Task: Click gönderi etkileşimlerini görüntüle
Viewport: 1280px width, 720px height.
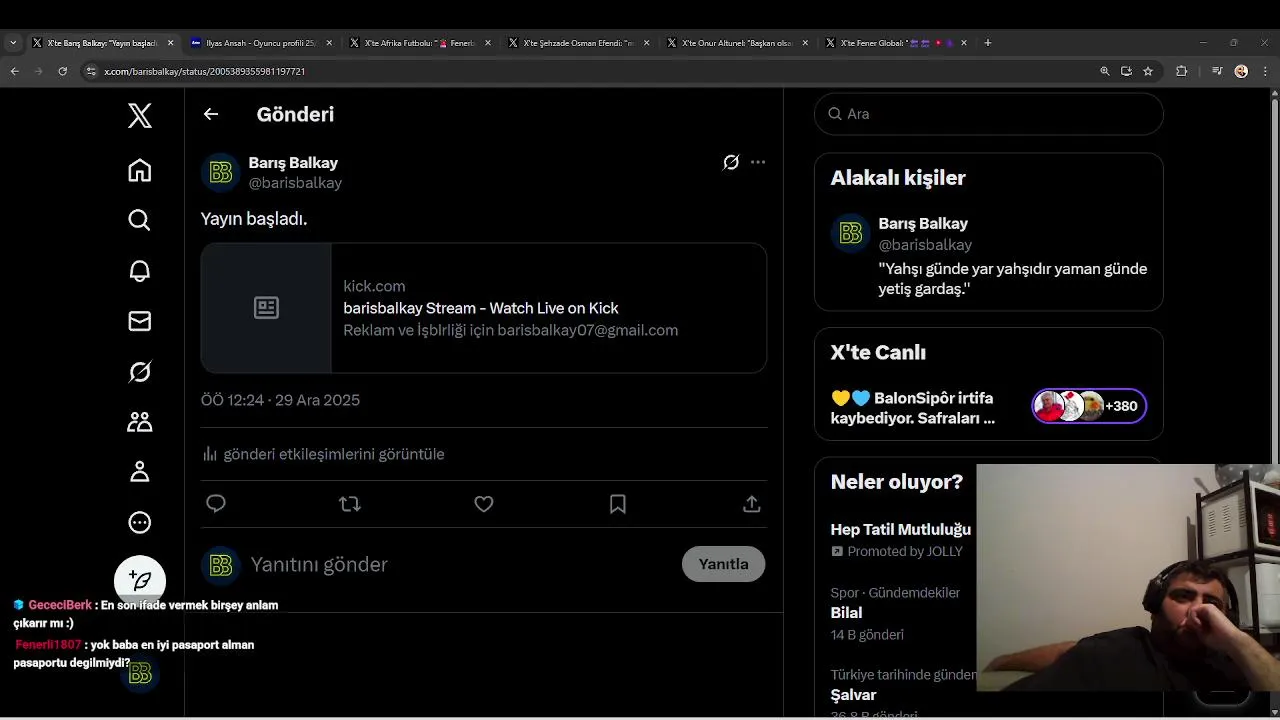Action: tap(323, 454)
